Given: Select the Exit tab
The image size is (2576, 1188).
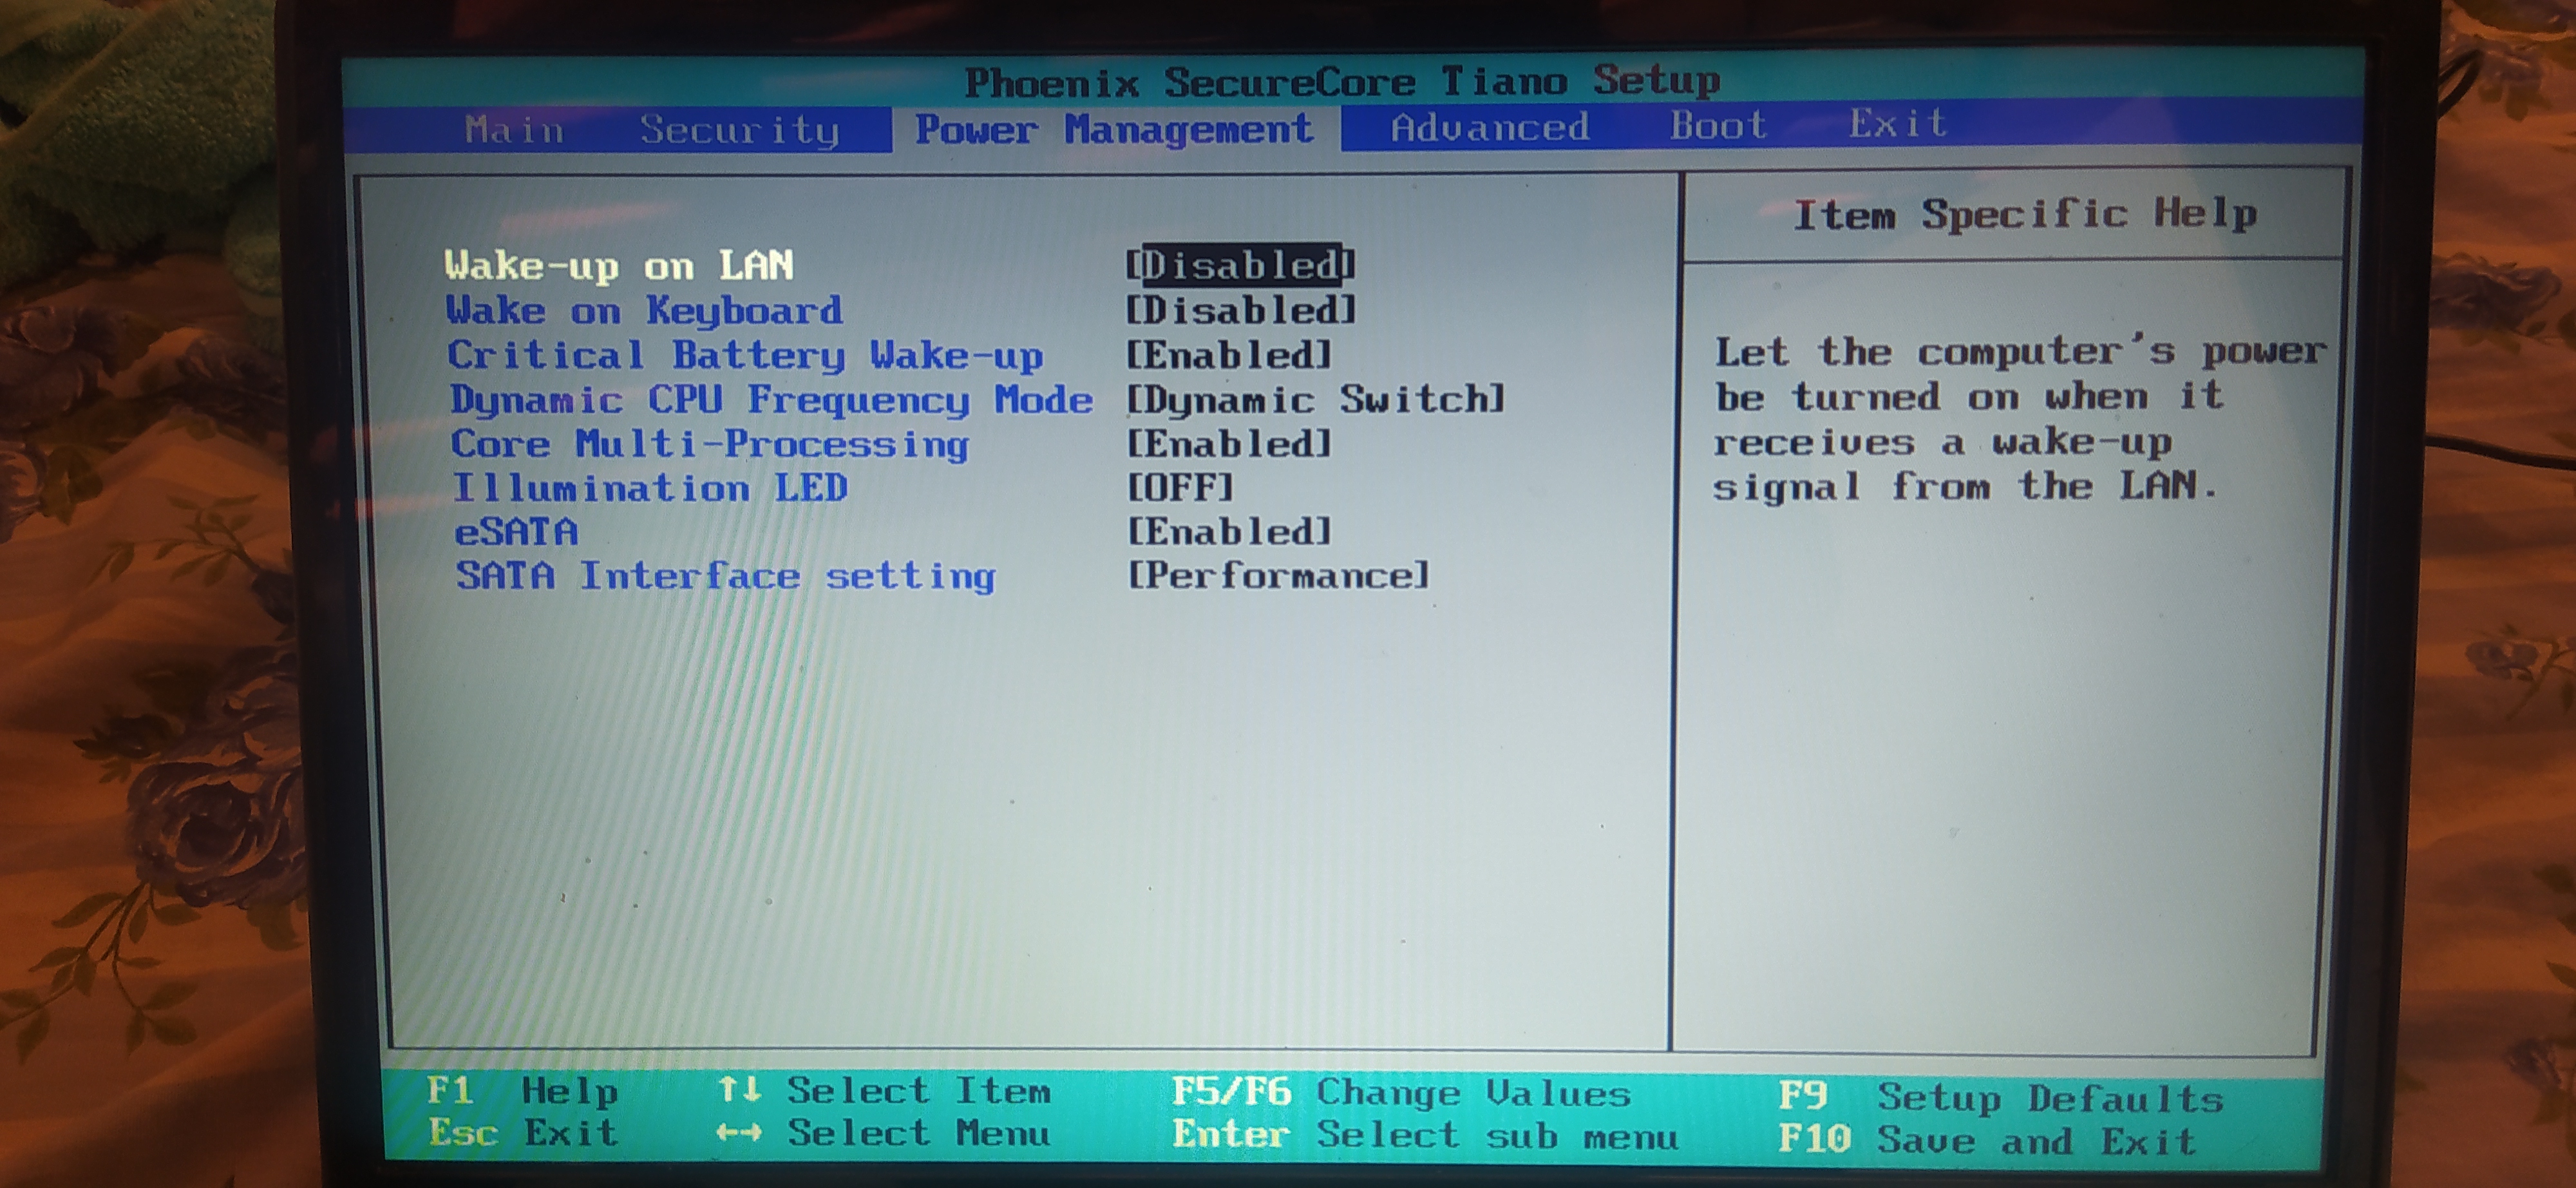Looking at the screenshot, I should [1897, 124].
